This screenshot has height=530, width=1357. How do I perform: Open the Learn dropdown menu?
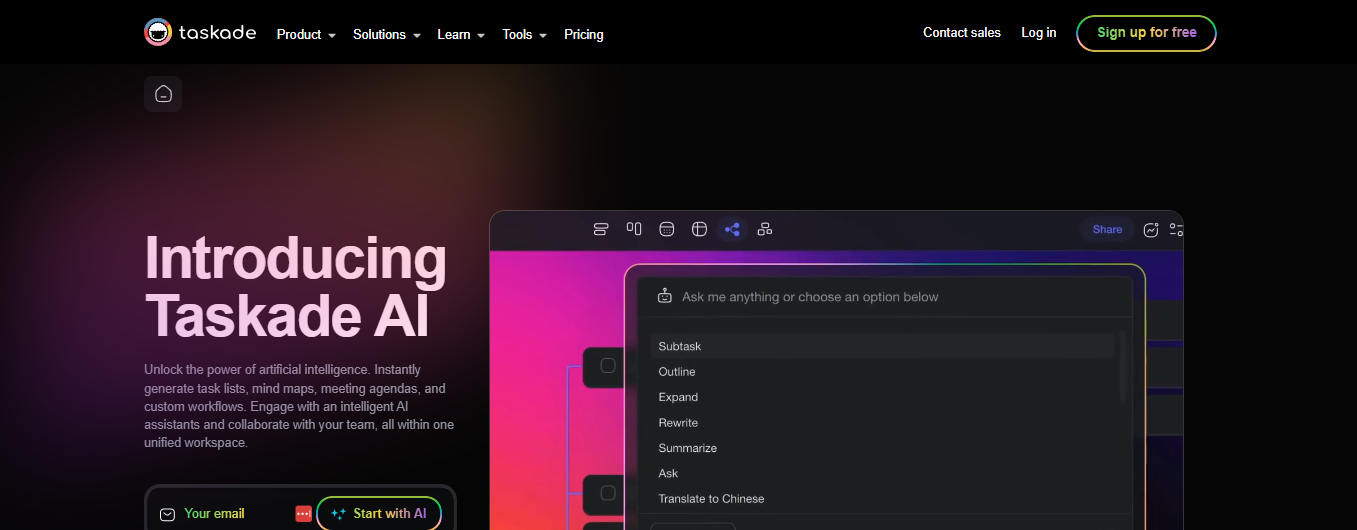(461, 34)
